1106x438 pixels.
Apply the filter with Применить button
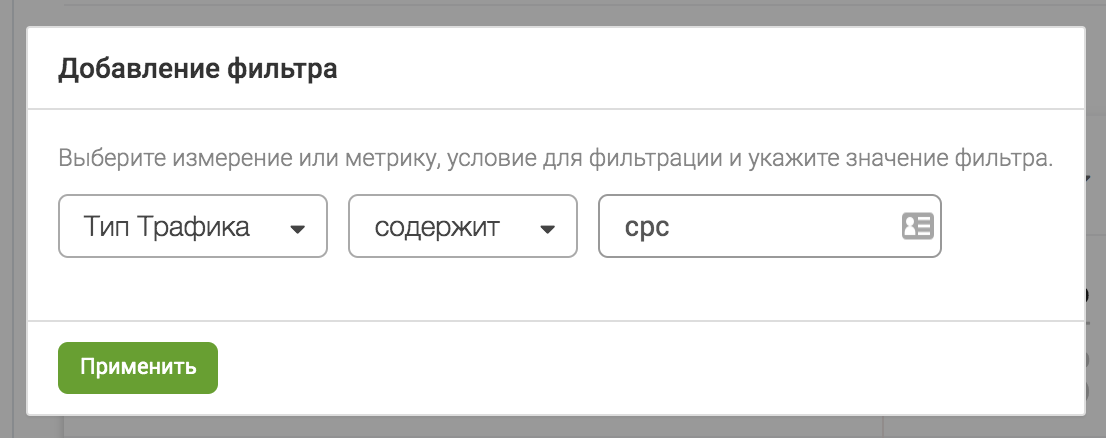pyautogui.click(x=138, y=367)
